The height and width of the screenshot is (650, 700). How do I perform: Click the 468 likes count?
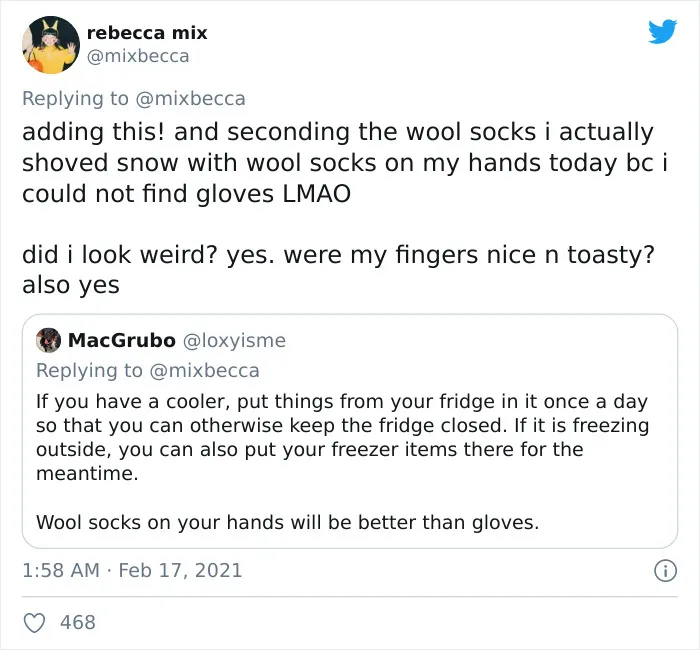pyautogui.click(x=78, y=623)
